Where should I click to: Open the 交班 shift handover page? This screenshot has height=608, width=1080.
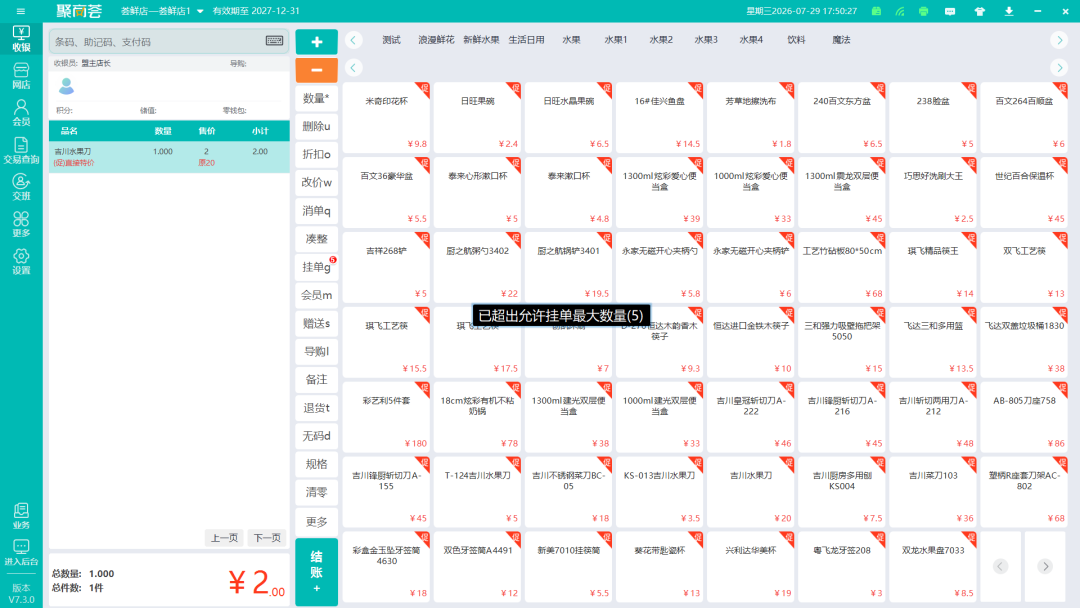[21, 187]
